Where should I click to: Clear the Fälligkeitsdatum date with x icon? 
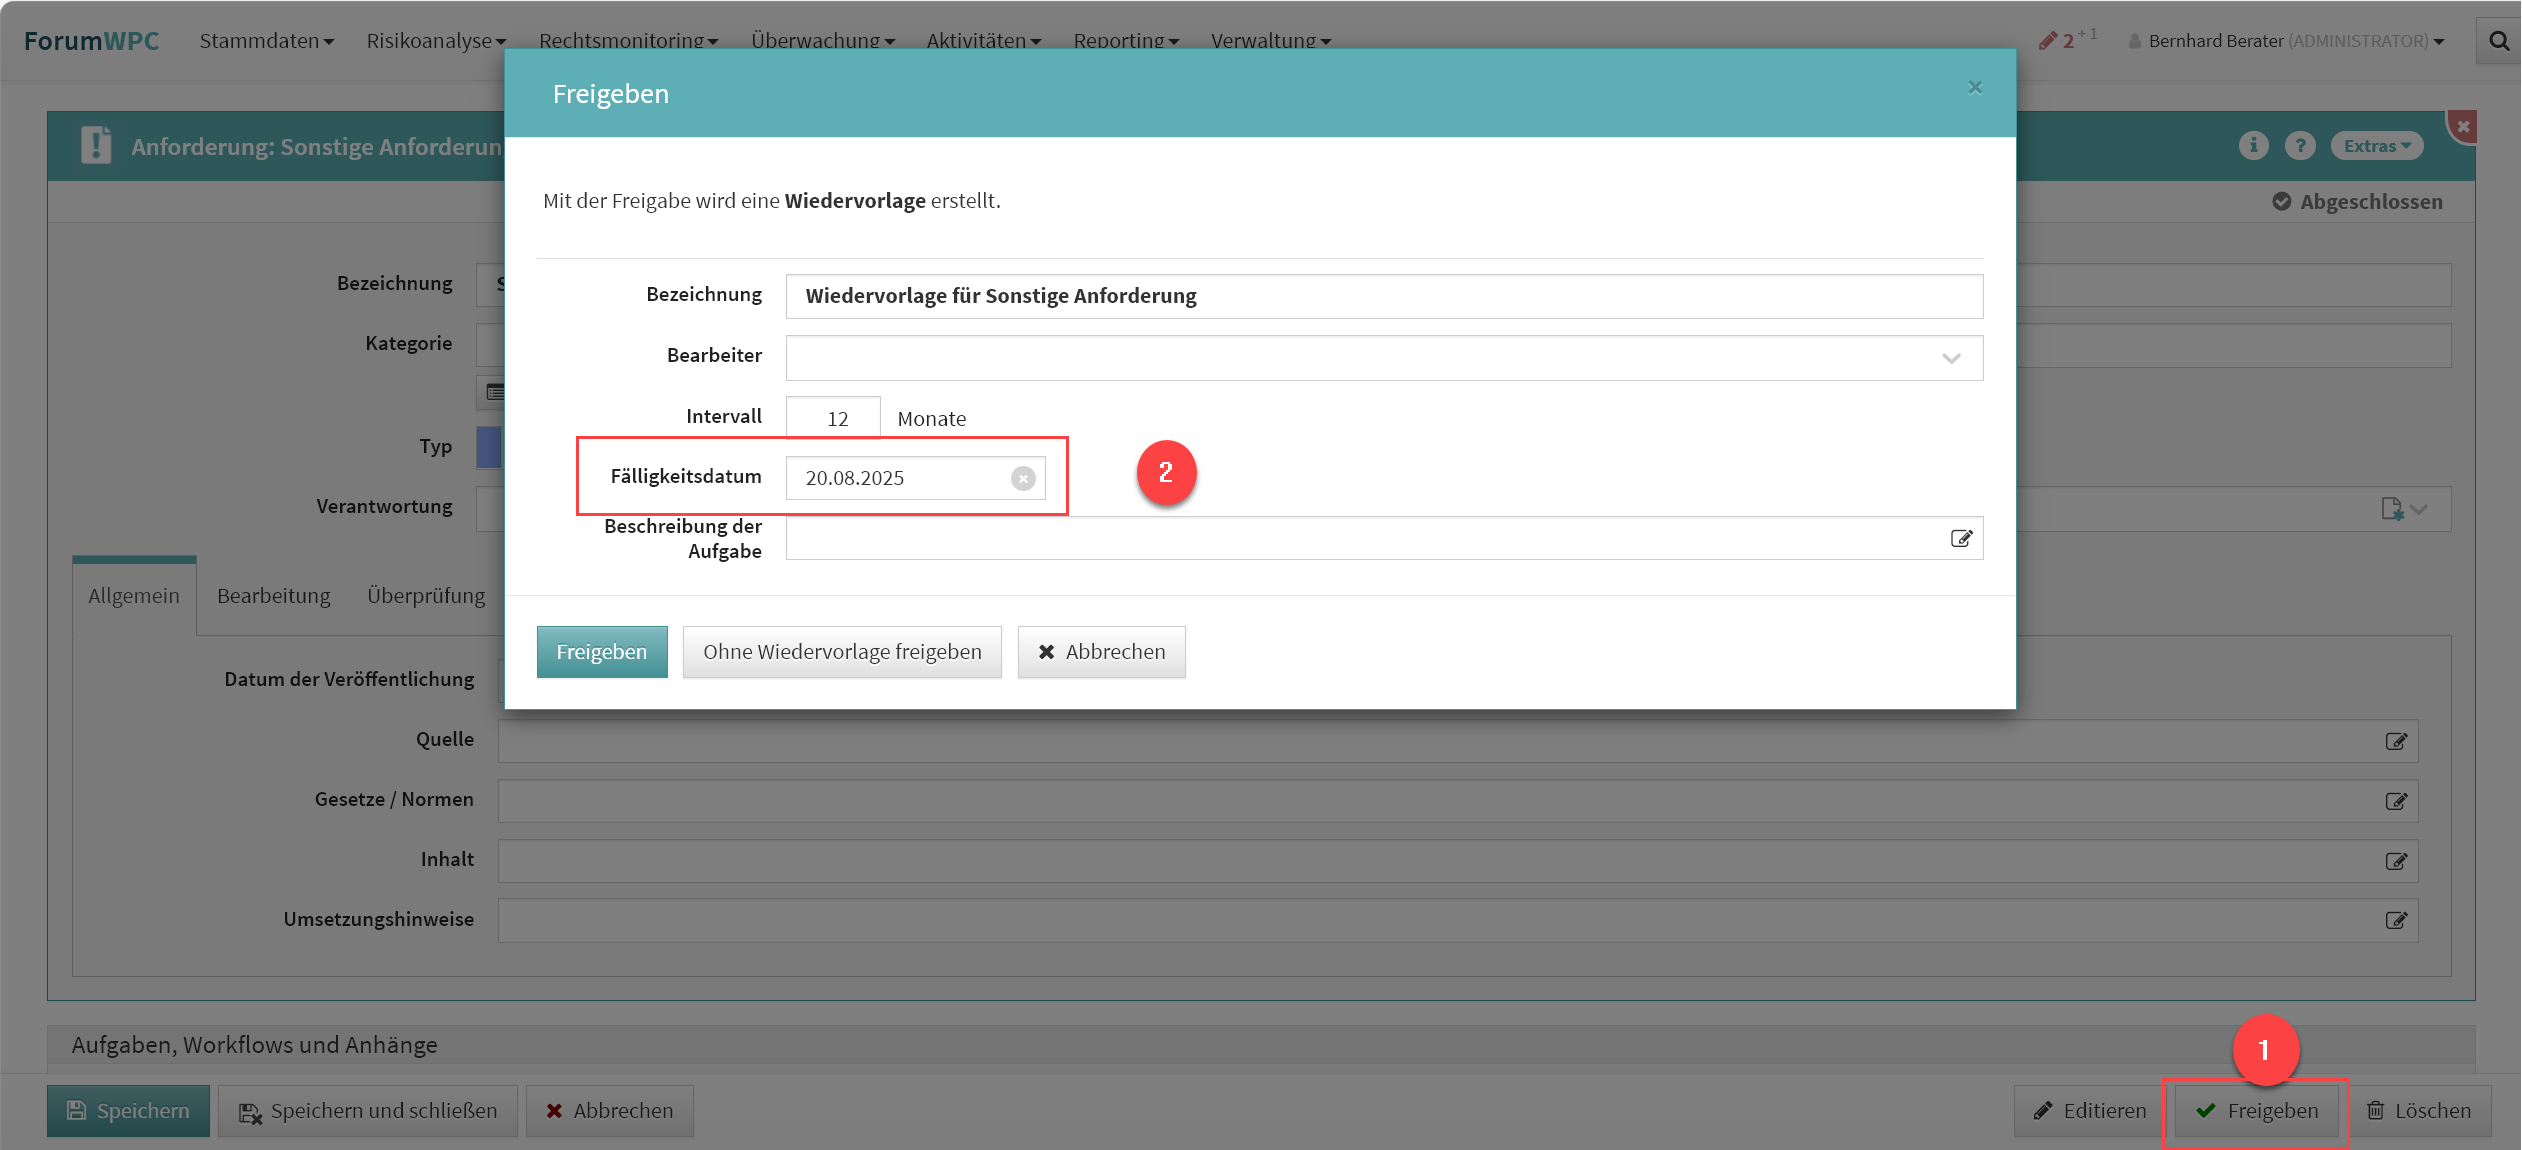[1022, 479]
